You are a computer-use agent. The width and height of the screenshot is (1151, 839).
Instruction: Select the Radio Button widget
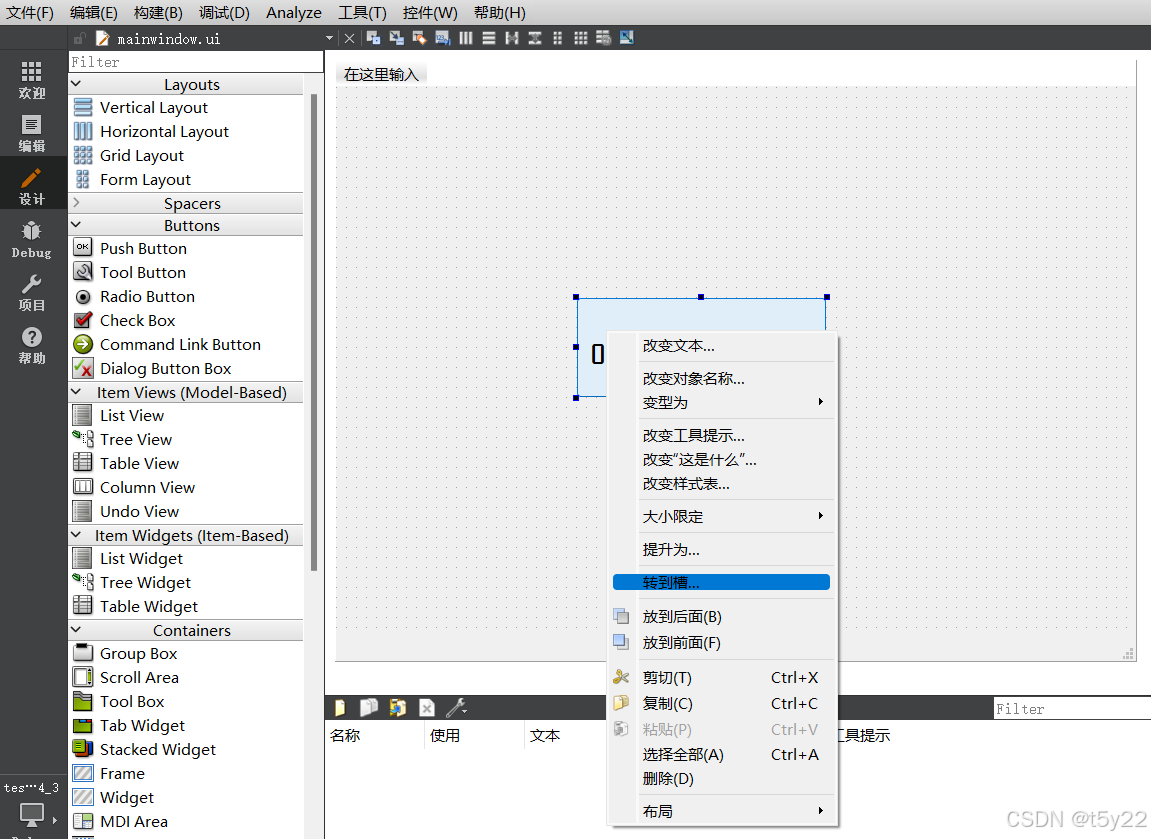(x=148, y=297)
